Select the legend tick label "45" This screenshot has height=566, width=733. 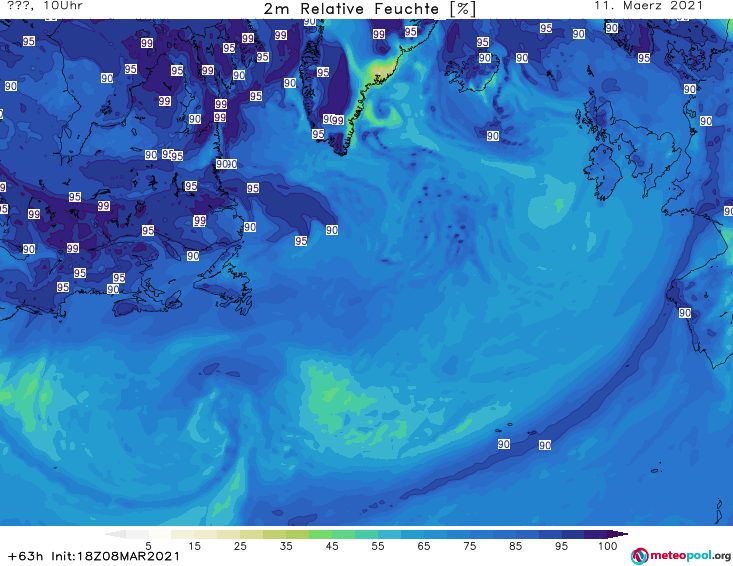point(332,546)
